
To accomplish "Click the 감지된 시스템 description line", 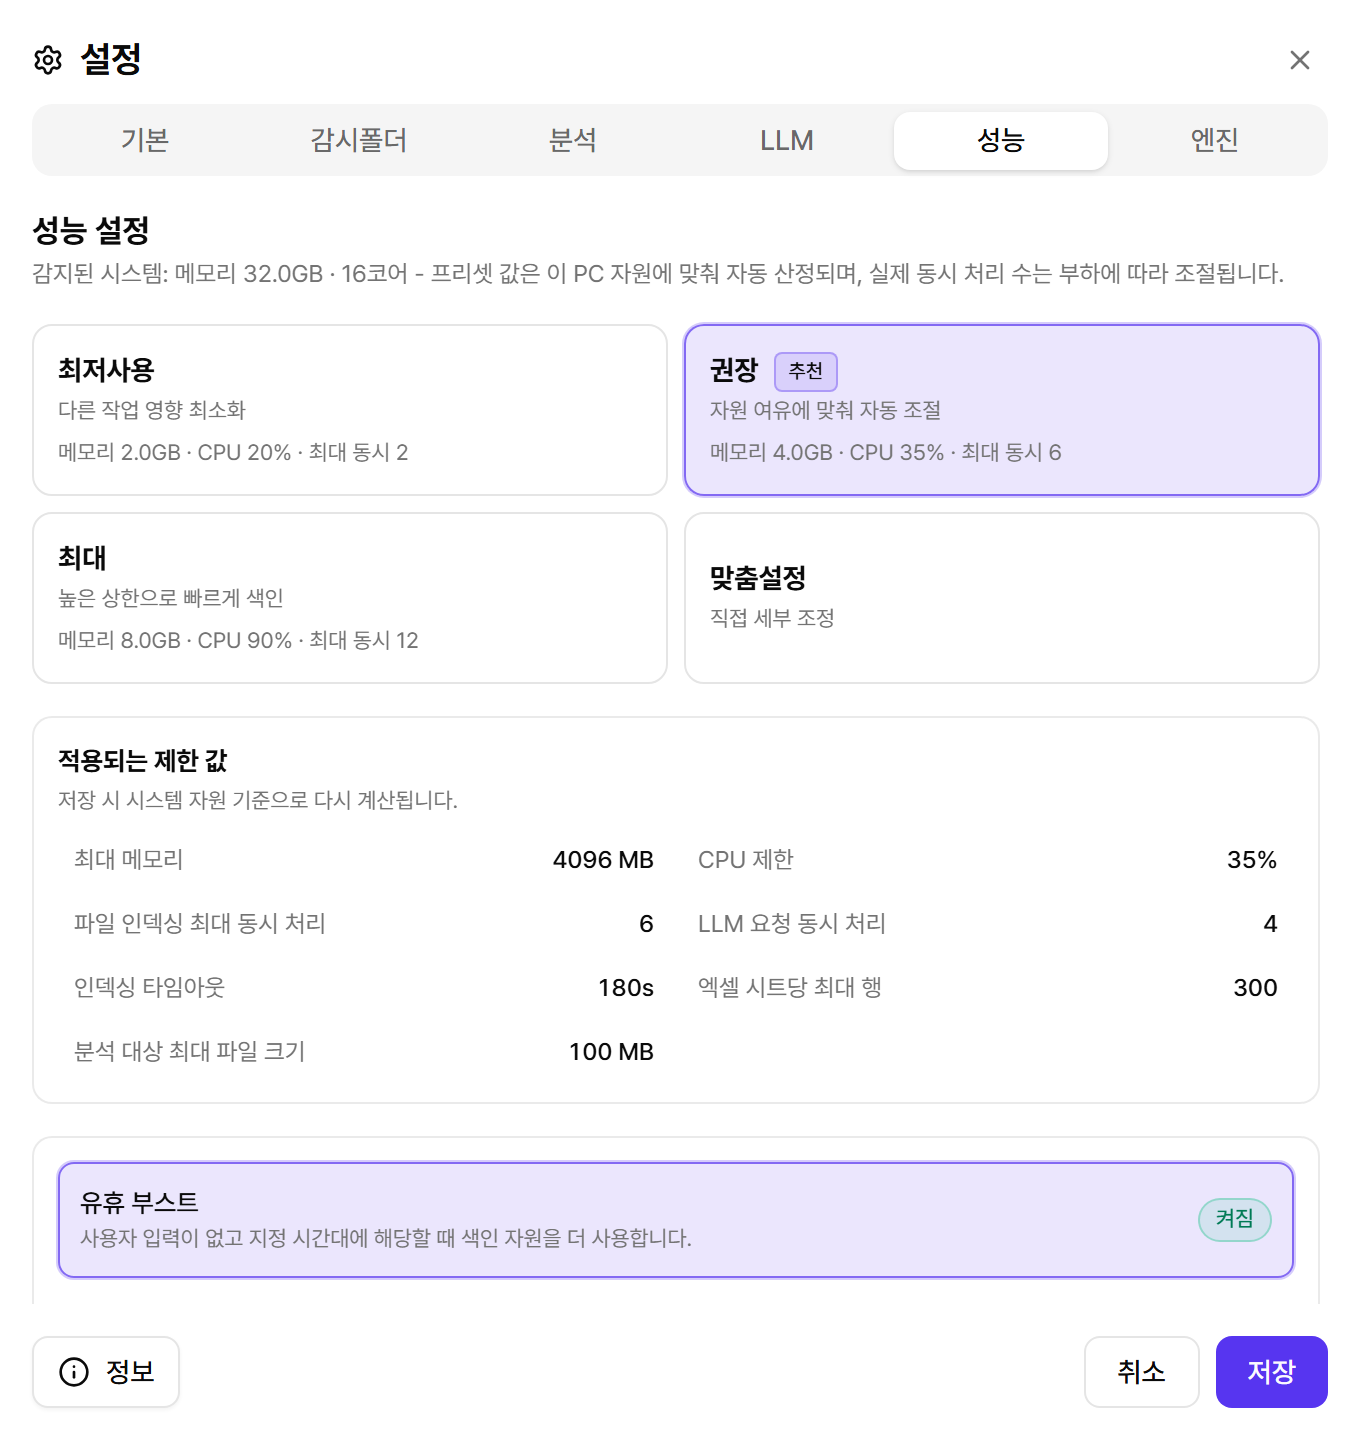I will 658,274.
